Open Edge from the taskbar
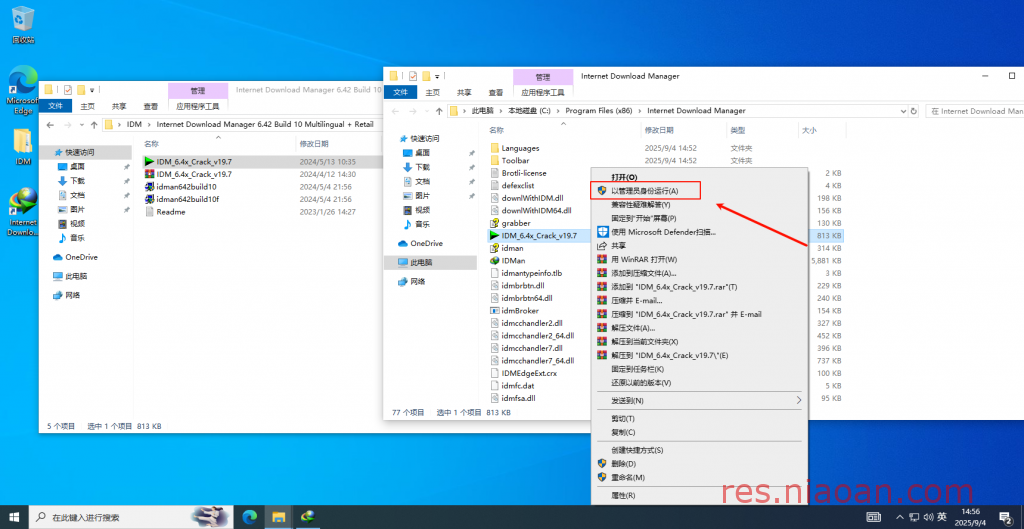 tap(249, 517)
